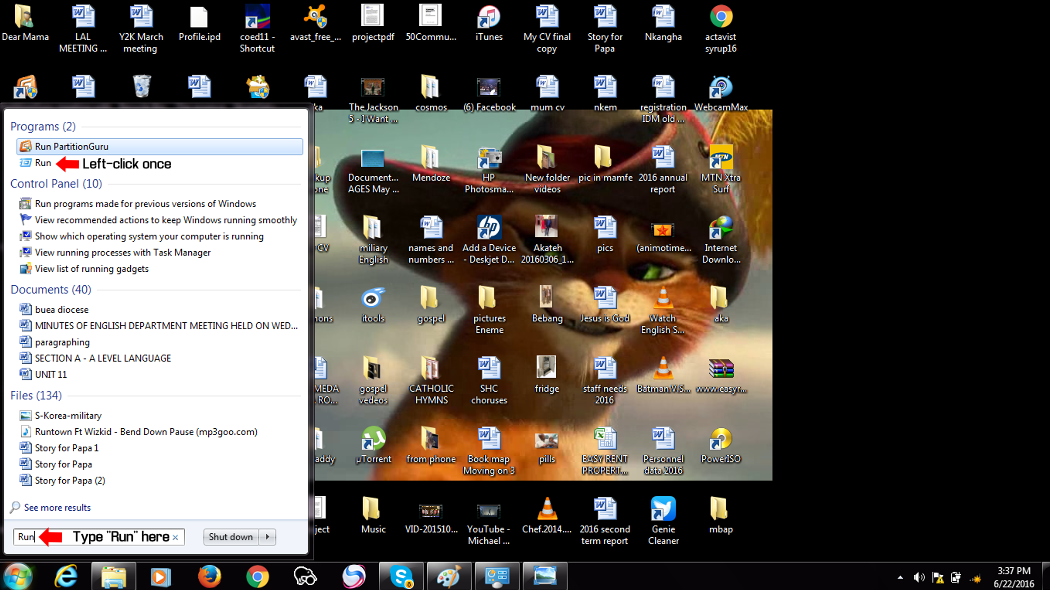1050x590 pixels.
Task: Select the My CV final copy document
Action: pyautogui.click(x=547, y=29)
